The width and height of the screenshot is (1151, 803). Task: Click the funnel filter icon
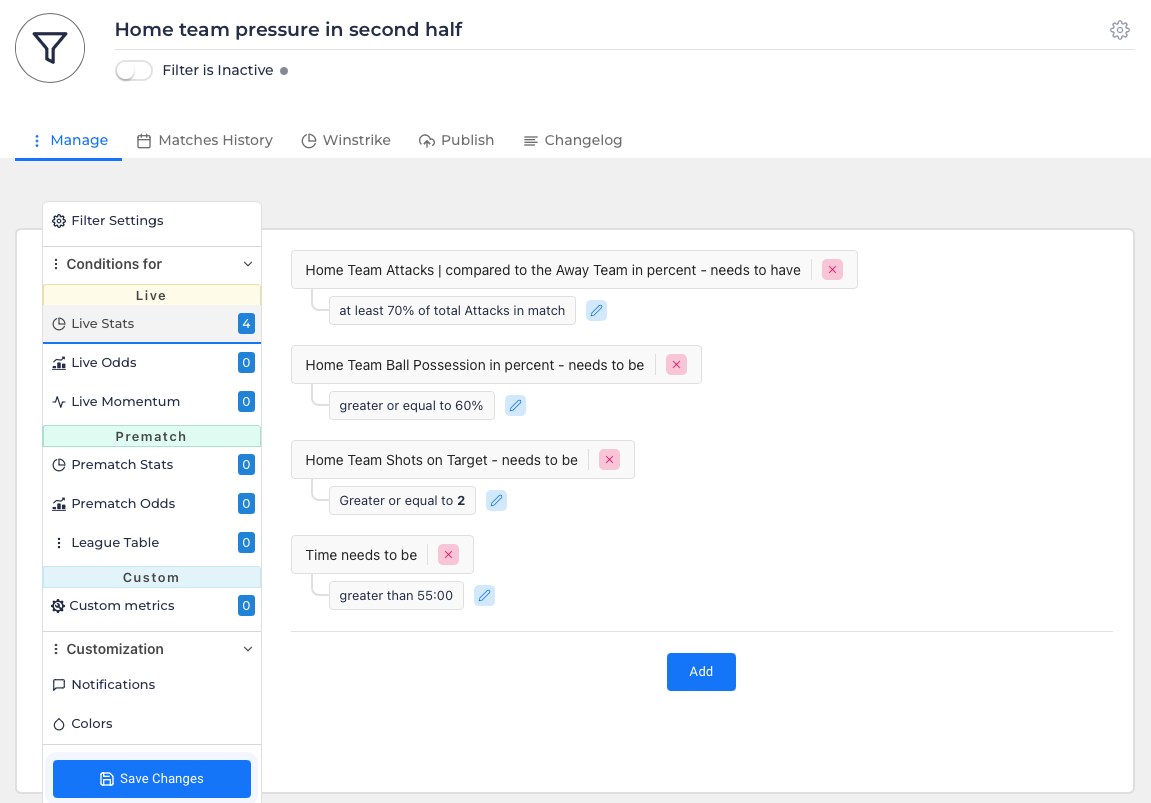tap(50, 48)
